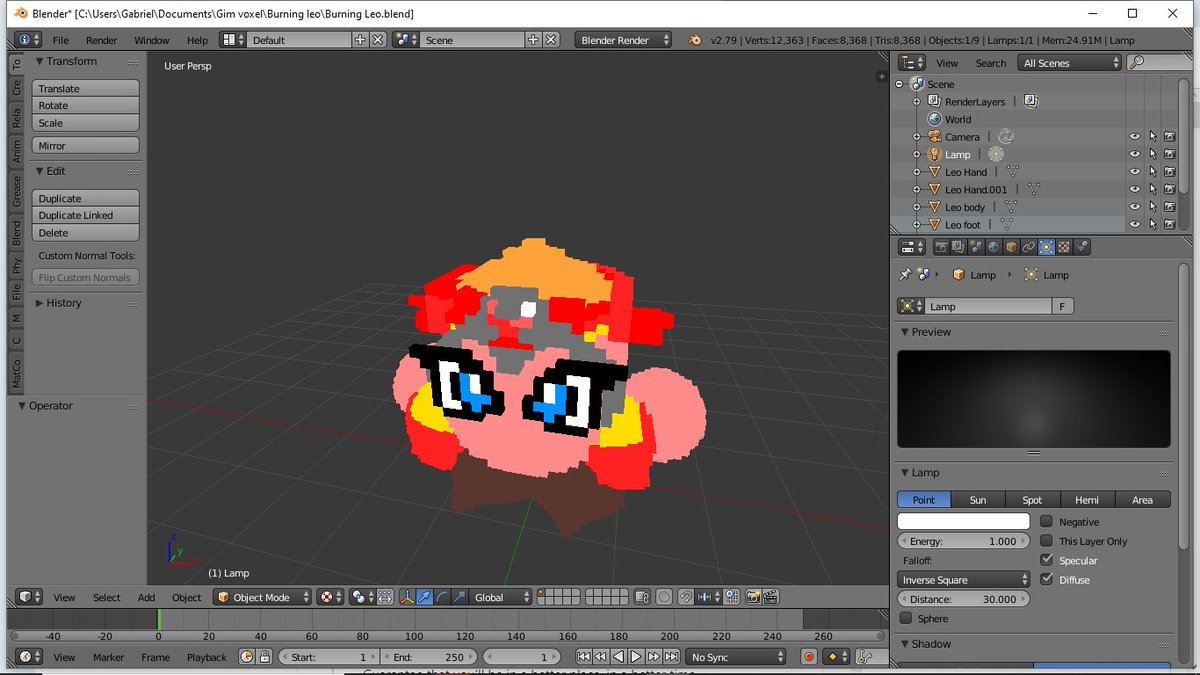The width and height of the screenshot is (1200, 675).
Task: Click the mesh data icon beside Leo Hand
Action: 1012,172
